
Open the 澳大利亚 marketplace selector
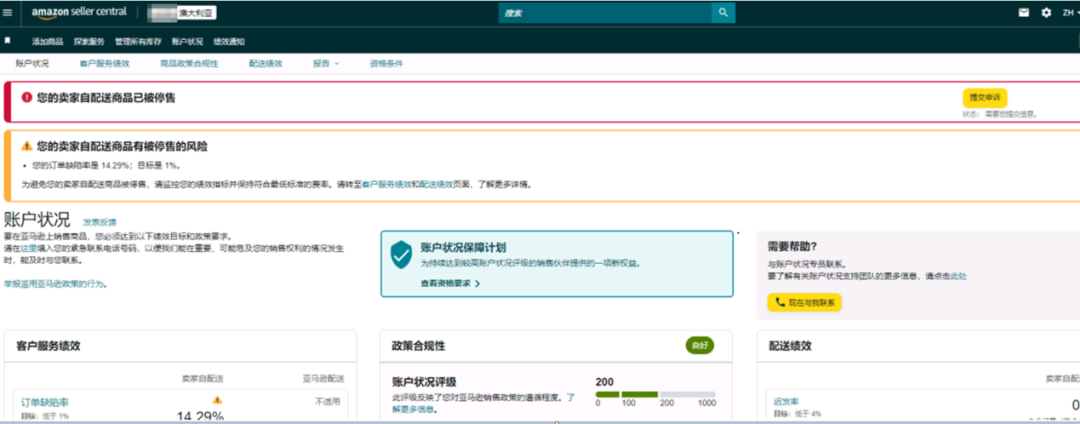click(196, 12)
